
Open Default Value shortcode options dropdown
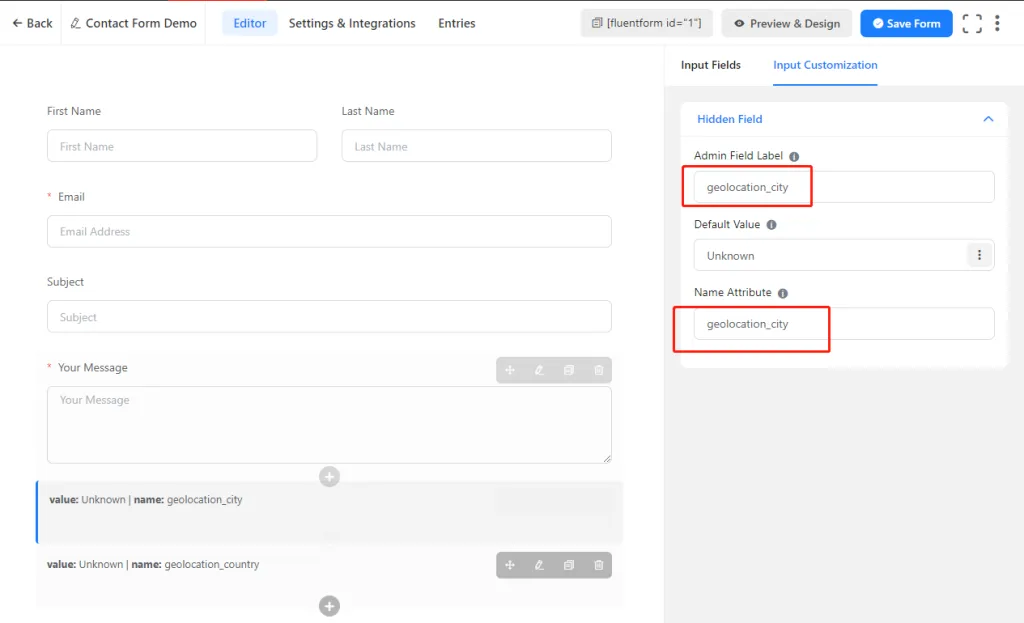(x=979, y=255)
